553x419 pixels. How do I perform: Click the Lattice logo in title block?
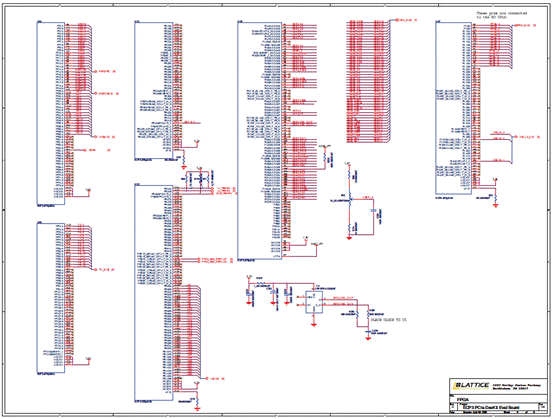(x=471, y=386)
